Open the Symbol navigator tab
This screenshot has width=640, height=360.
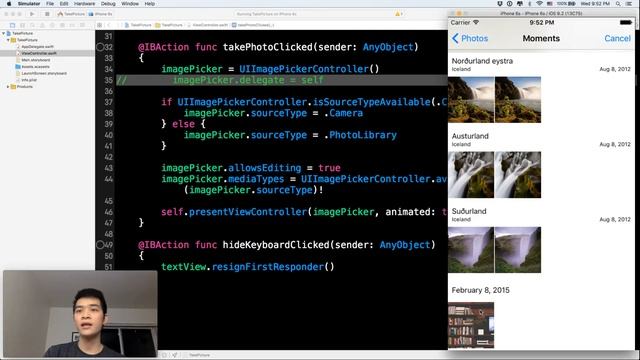22,25
